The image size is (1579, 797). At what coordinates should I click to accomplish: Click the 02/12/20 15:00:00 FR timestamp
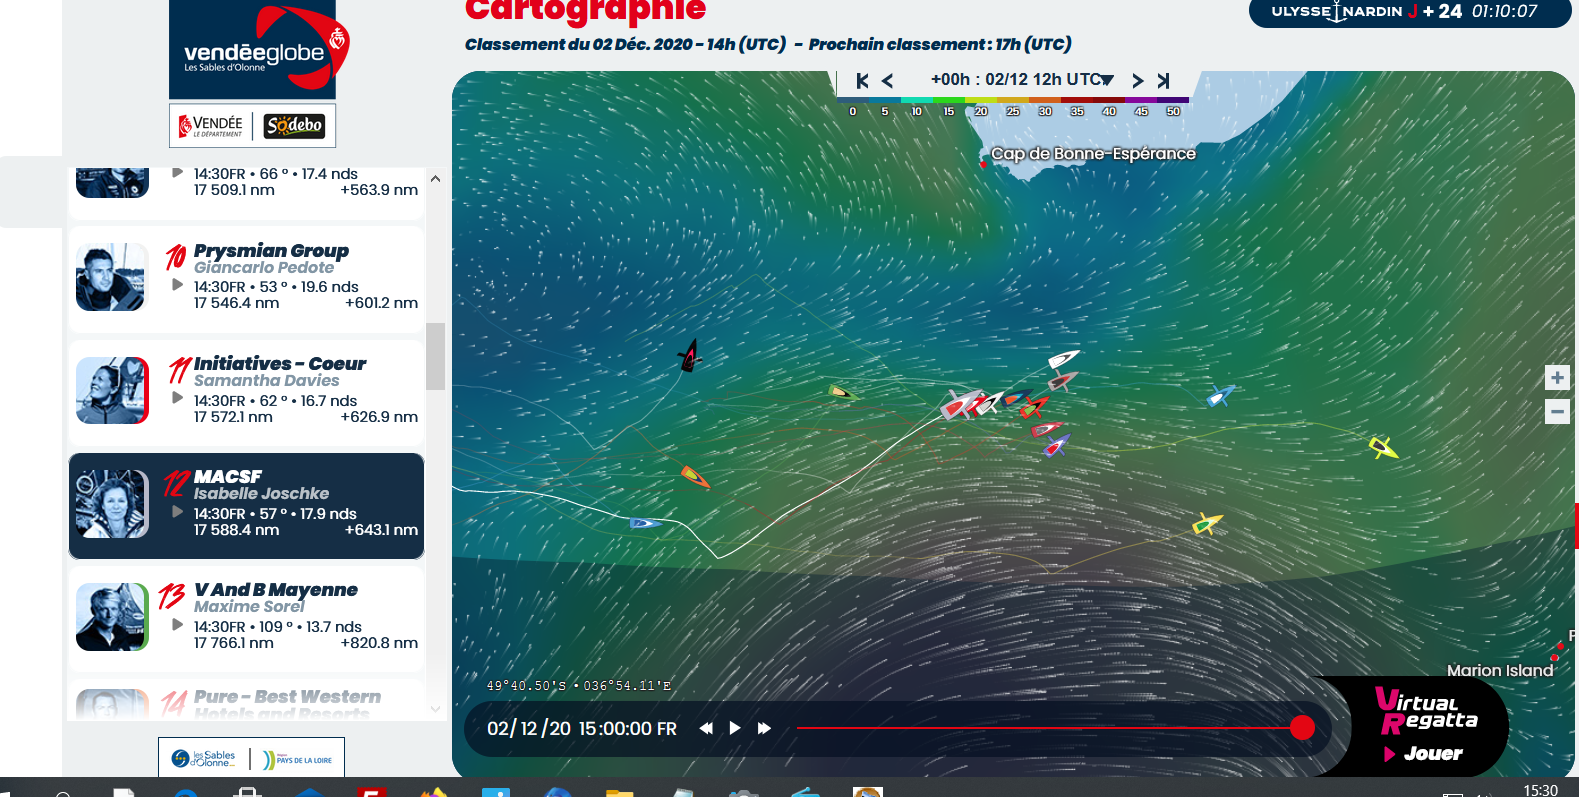coord(582,729)
